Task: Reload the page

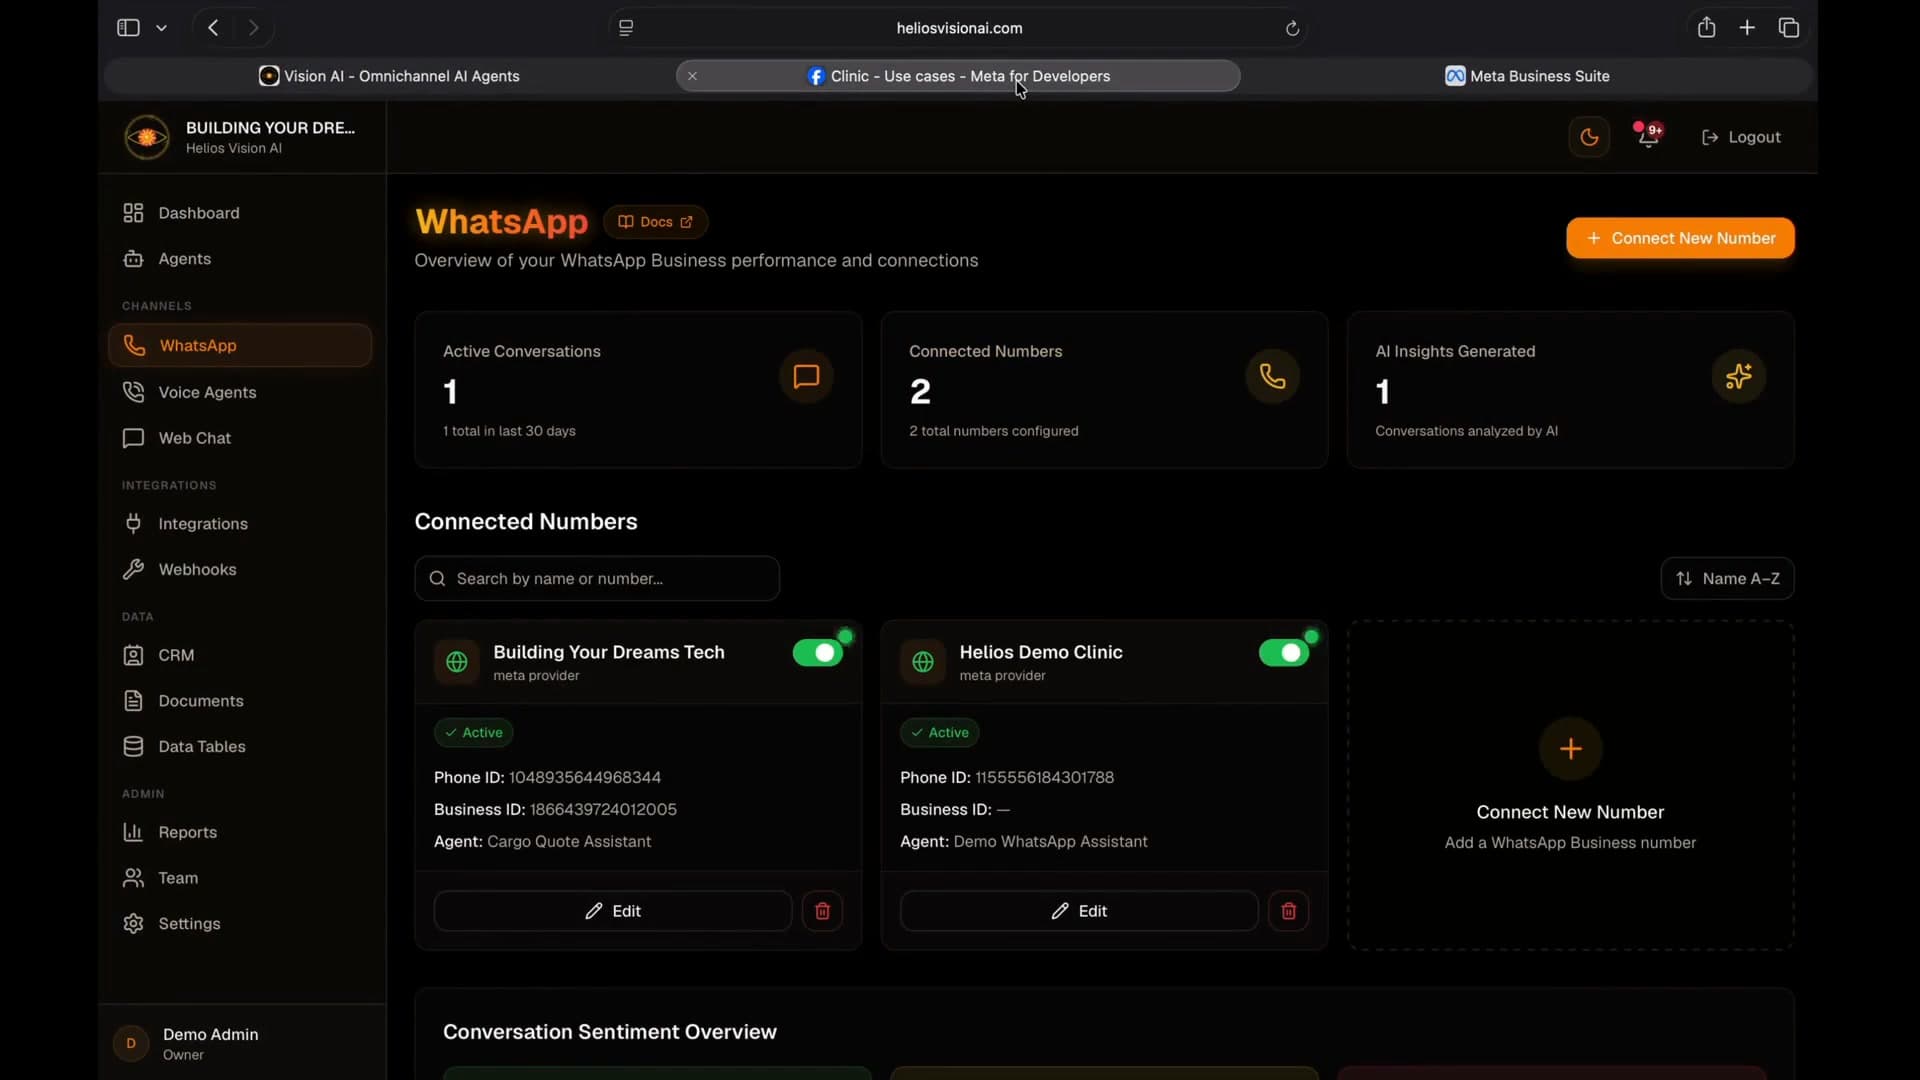Action: [x=1292, y=28]
